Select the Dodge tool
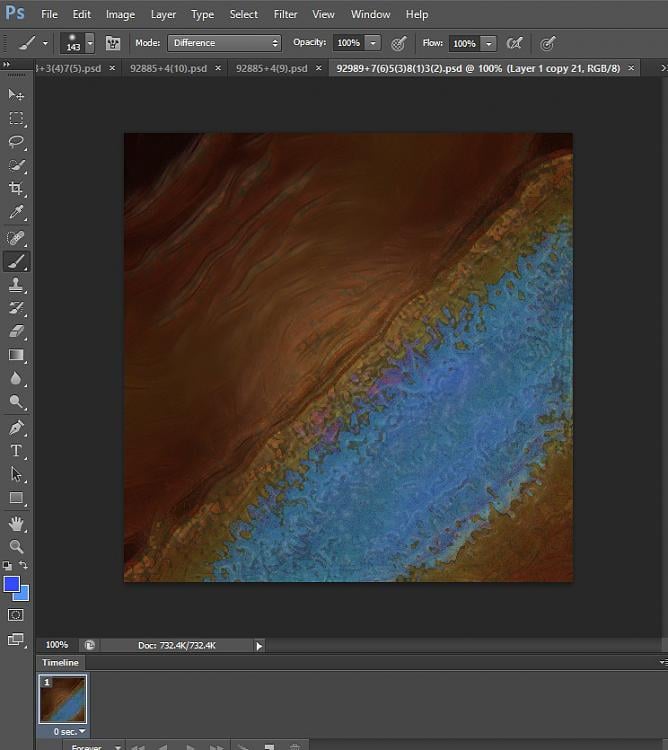 point(16,402)
